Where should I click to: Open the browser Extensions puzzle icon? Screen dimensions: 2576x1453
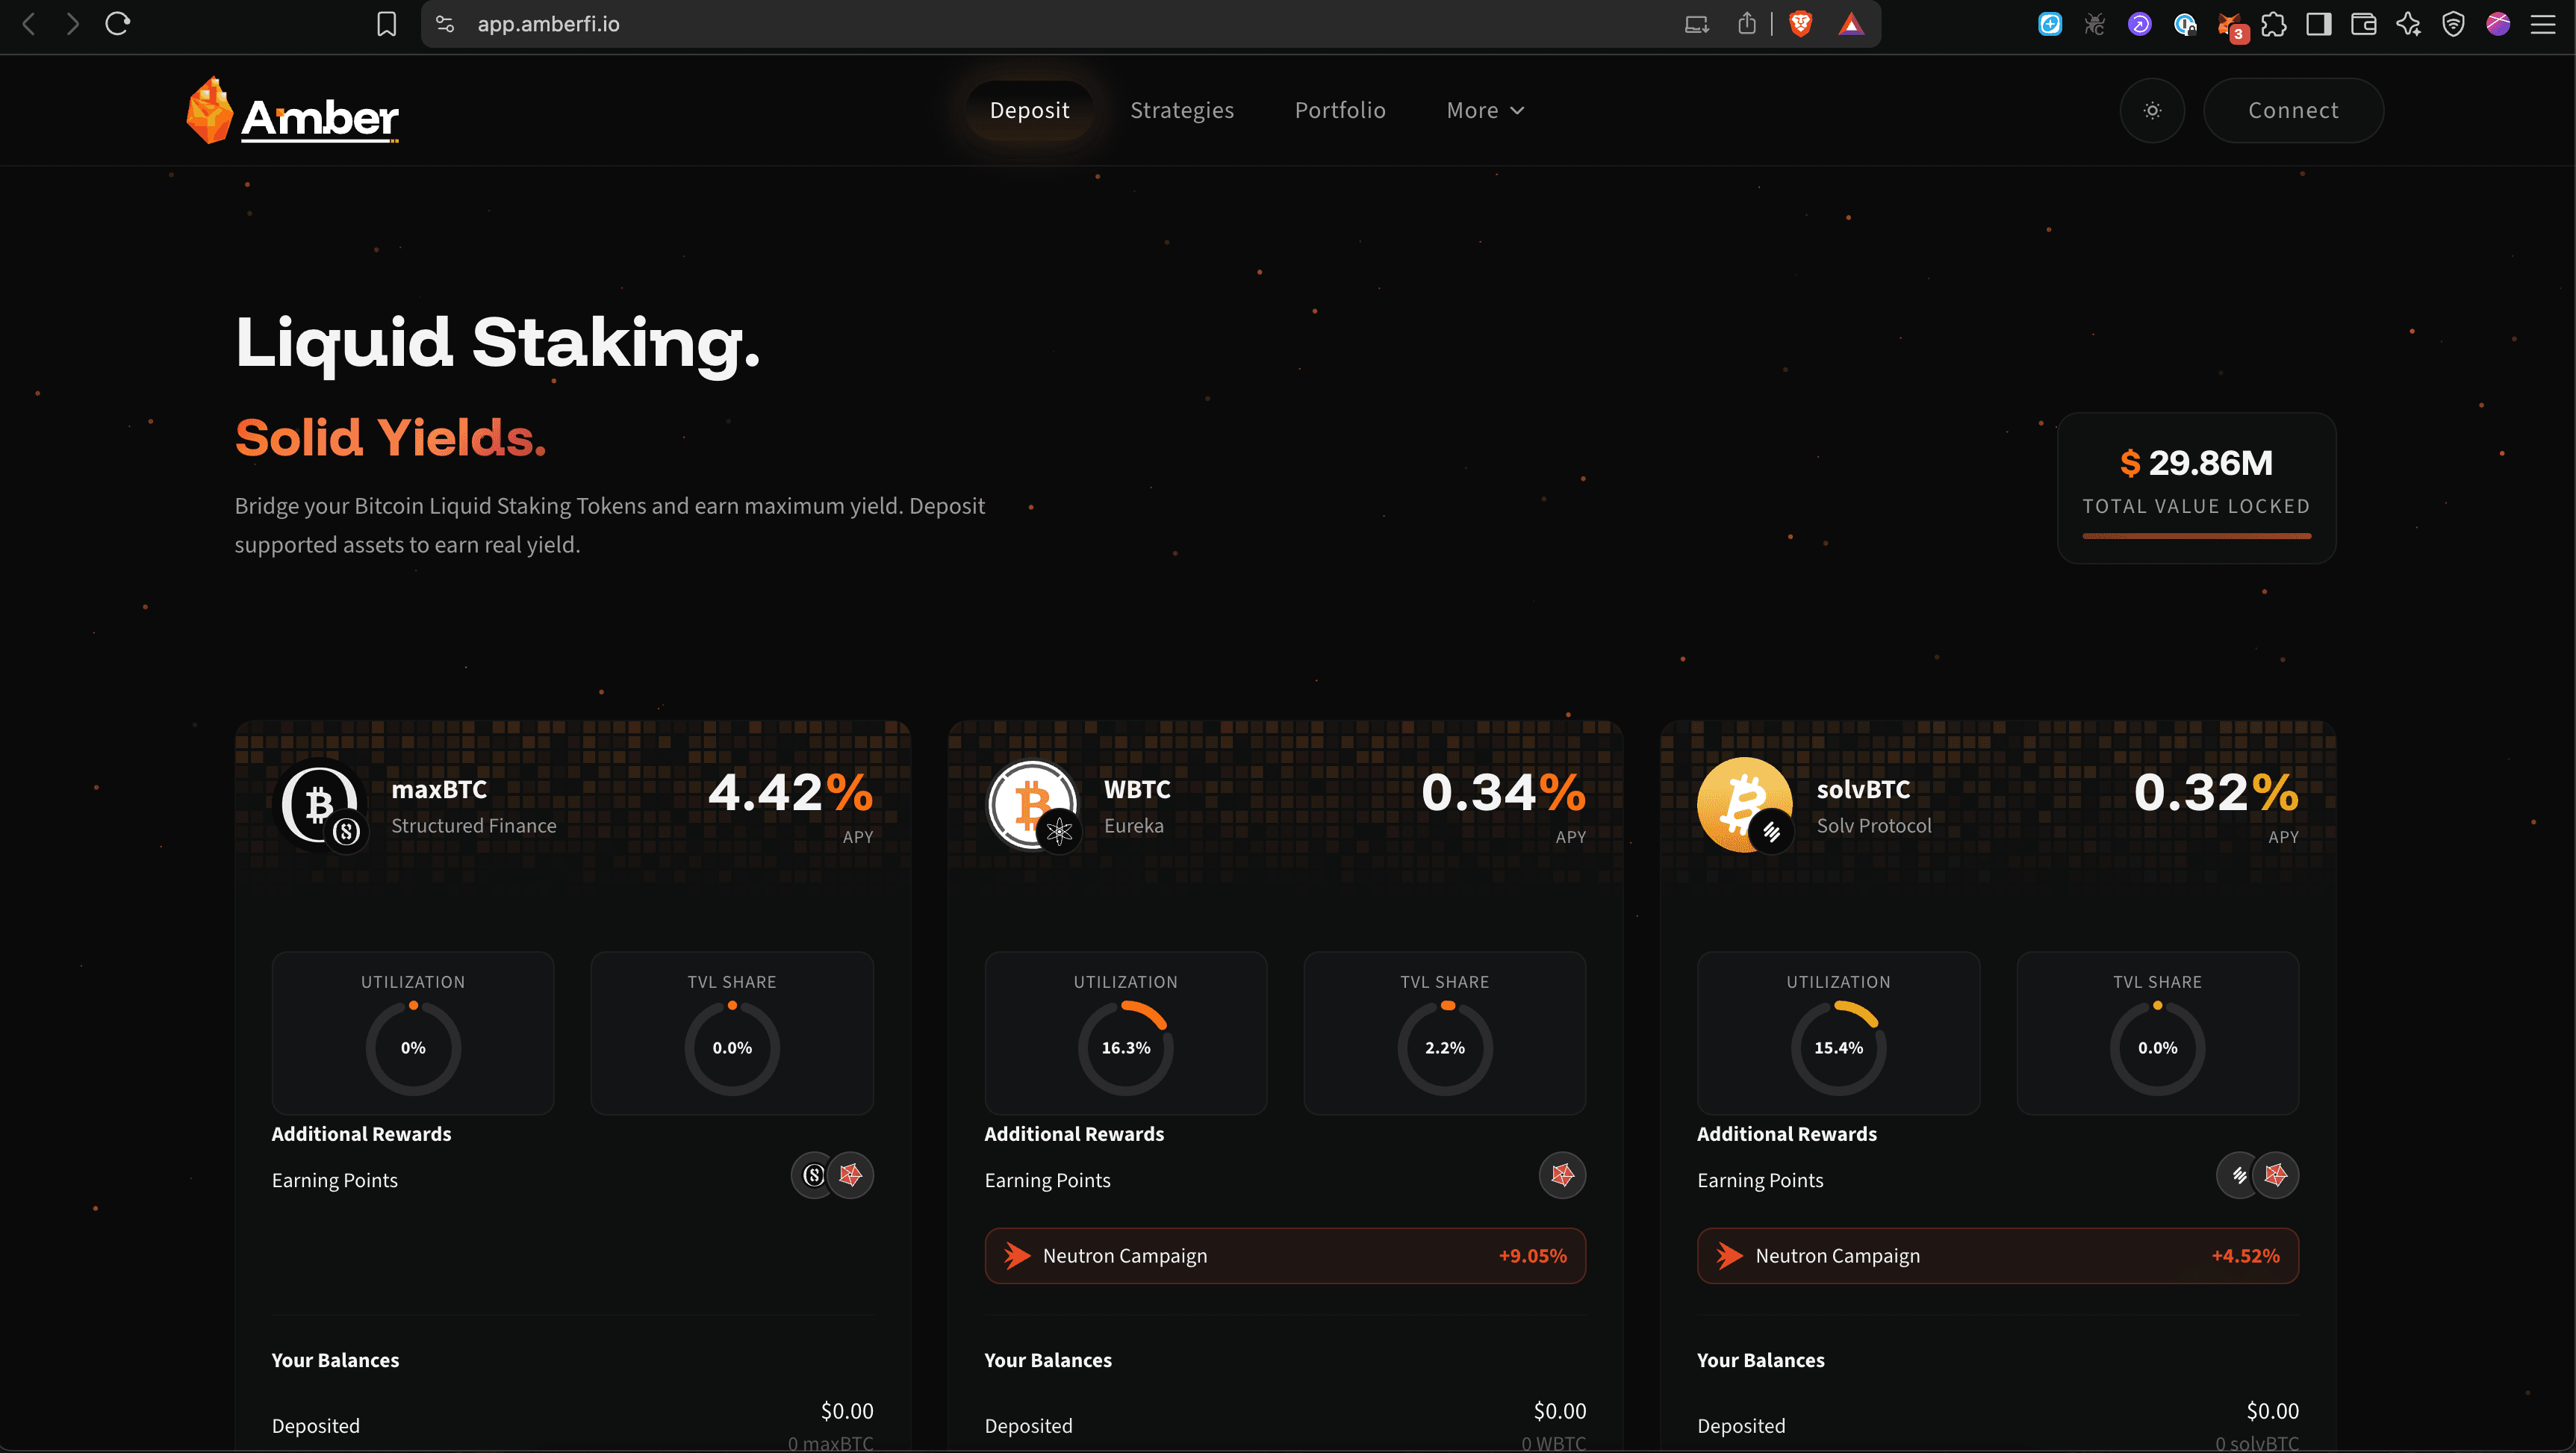coord(2273,24)
